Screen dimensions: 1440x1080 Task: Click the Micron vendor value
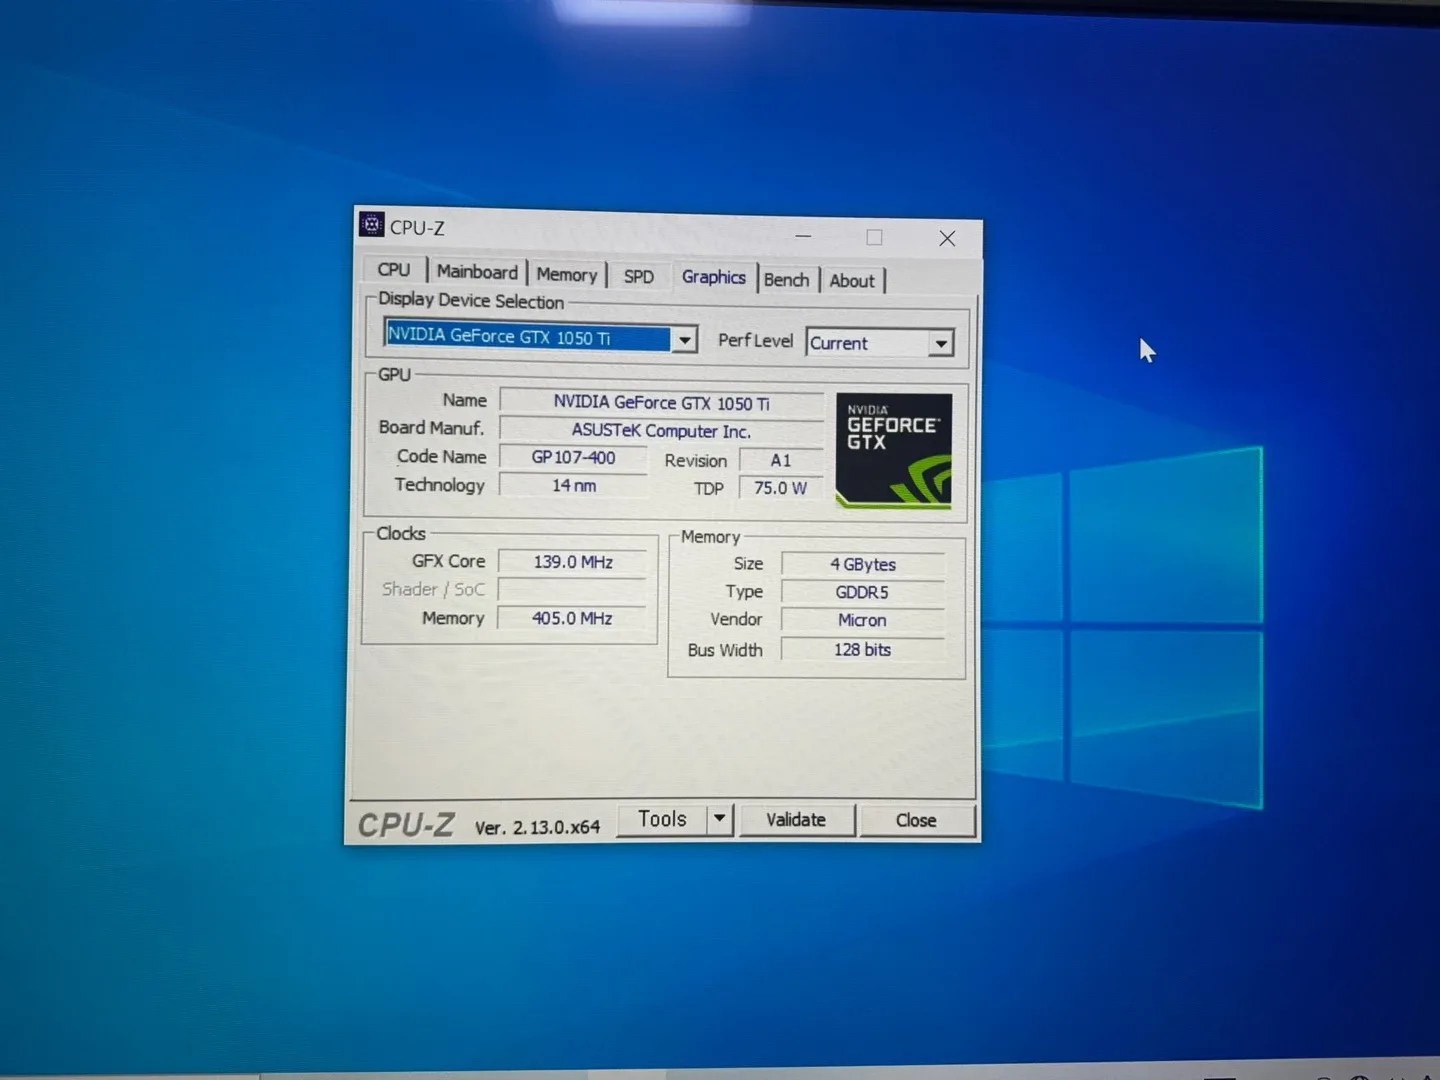tap(863, 620)
